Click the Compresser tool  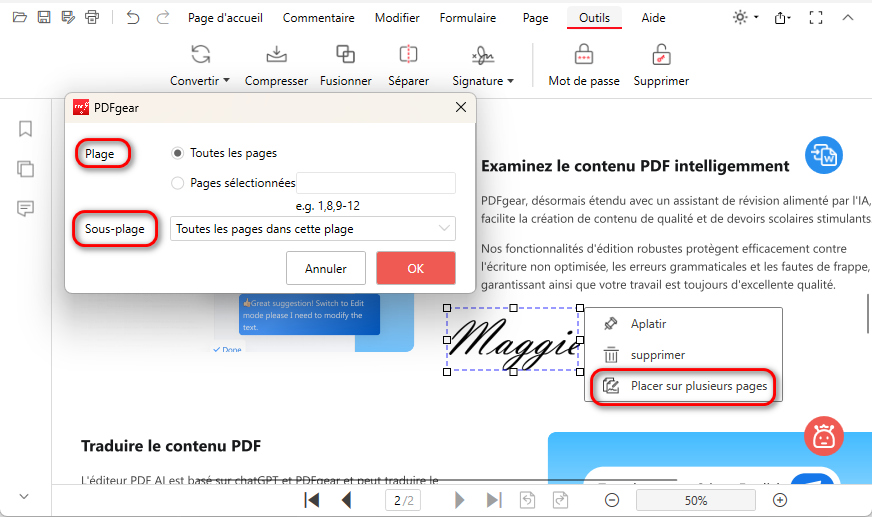coord(276,65)
